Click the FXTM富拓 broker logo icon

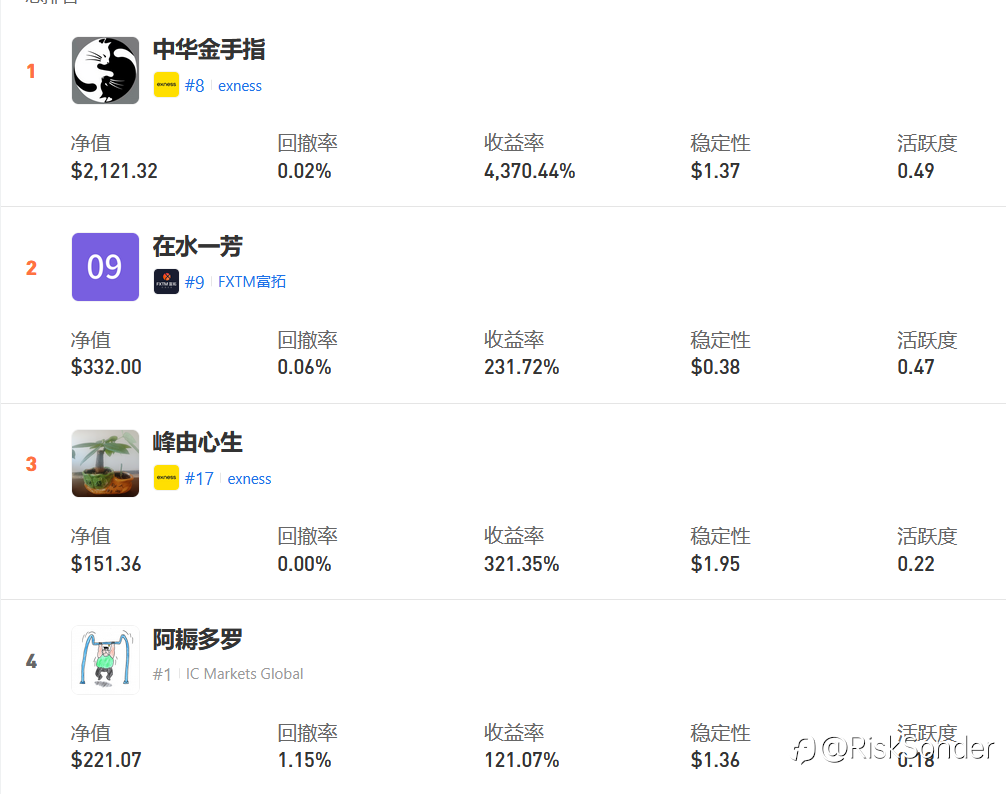pos(166,282)
